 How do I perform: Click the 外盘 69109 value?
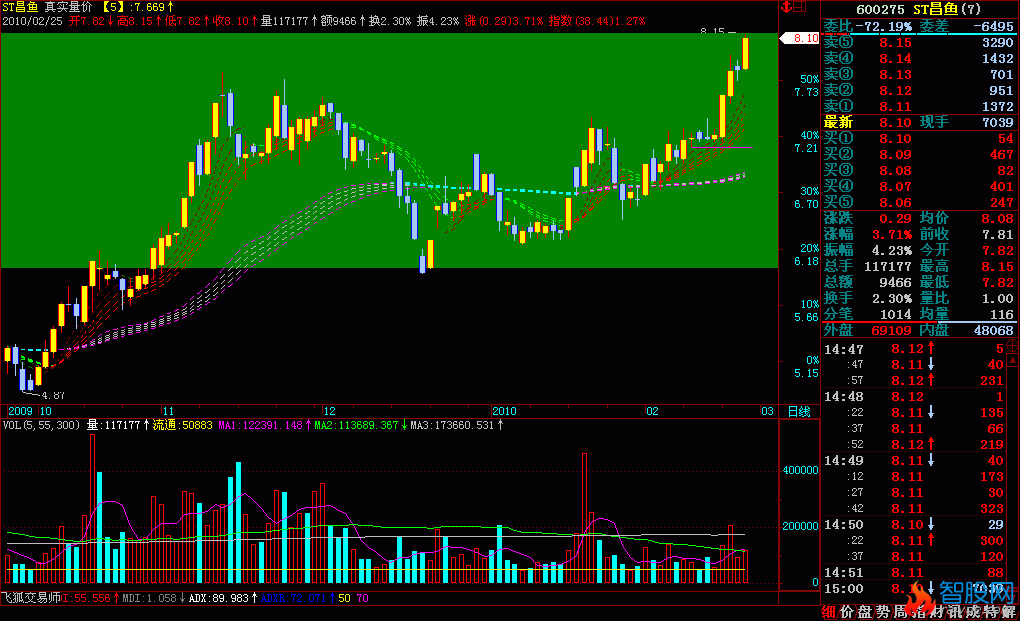(x=891, y=330)
